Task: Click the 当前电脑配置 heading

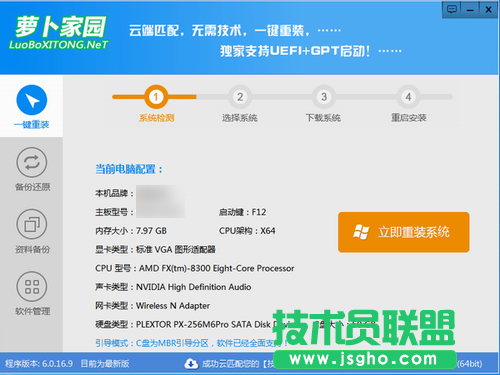Action: [x=129, y=169]
